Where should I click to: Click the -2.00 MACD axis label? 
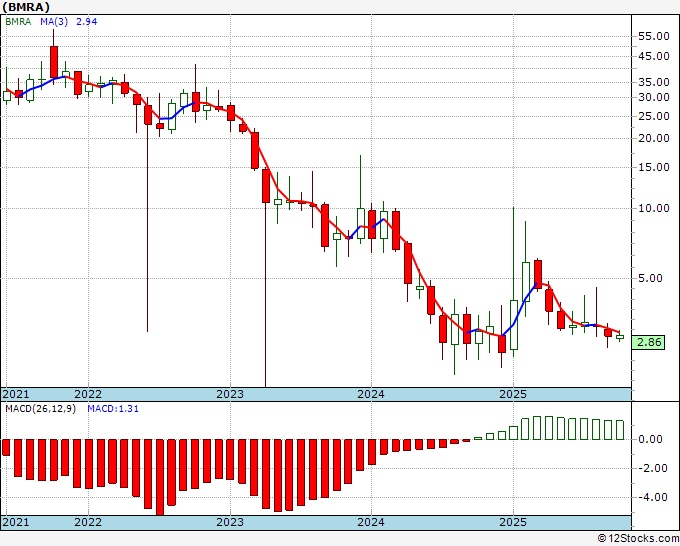(651, 468)
